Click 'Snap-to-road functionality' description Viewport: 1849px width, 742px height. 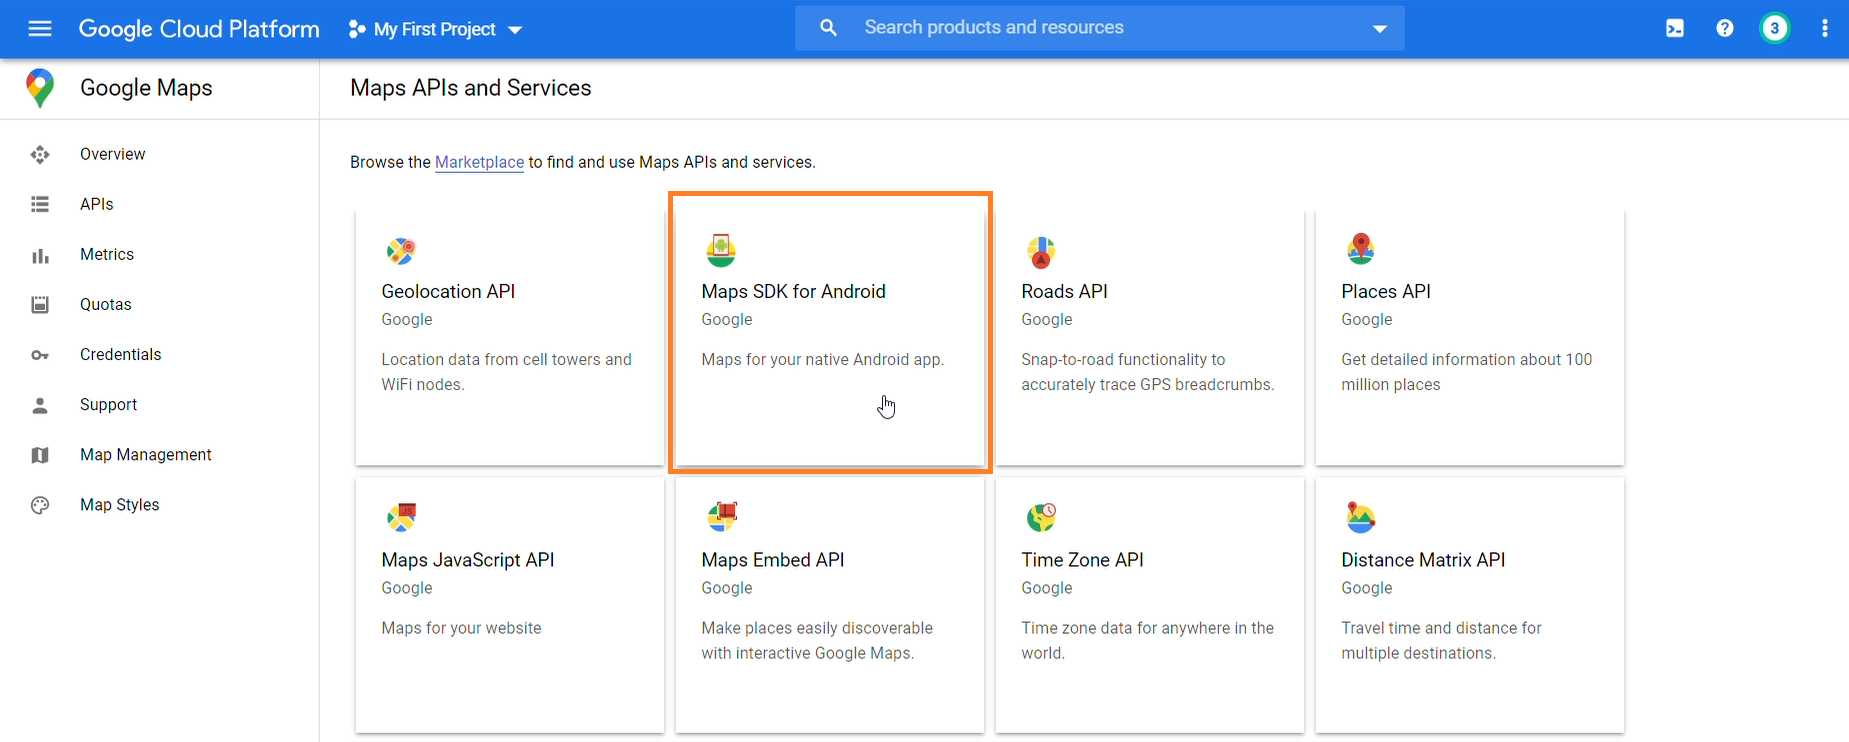click(1147, 372)
